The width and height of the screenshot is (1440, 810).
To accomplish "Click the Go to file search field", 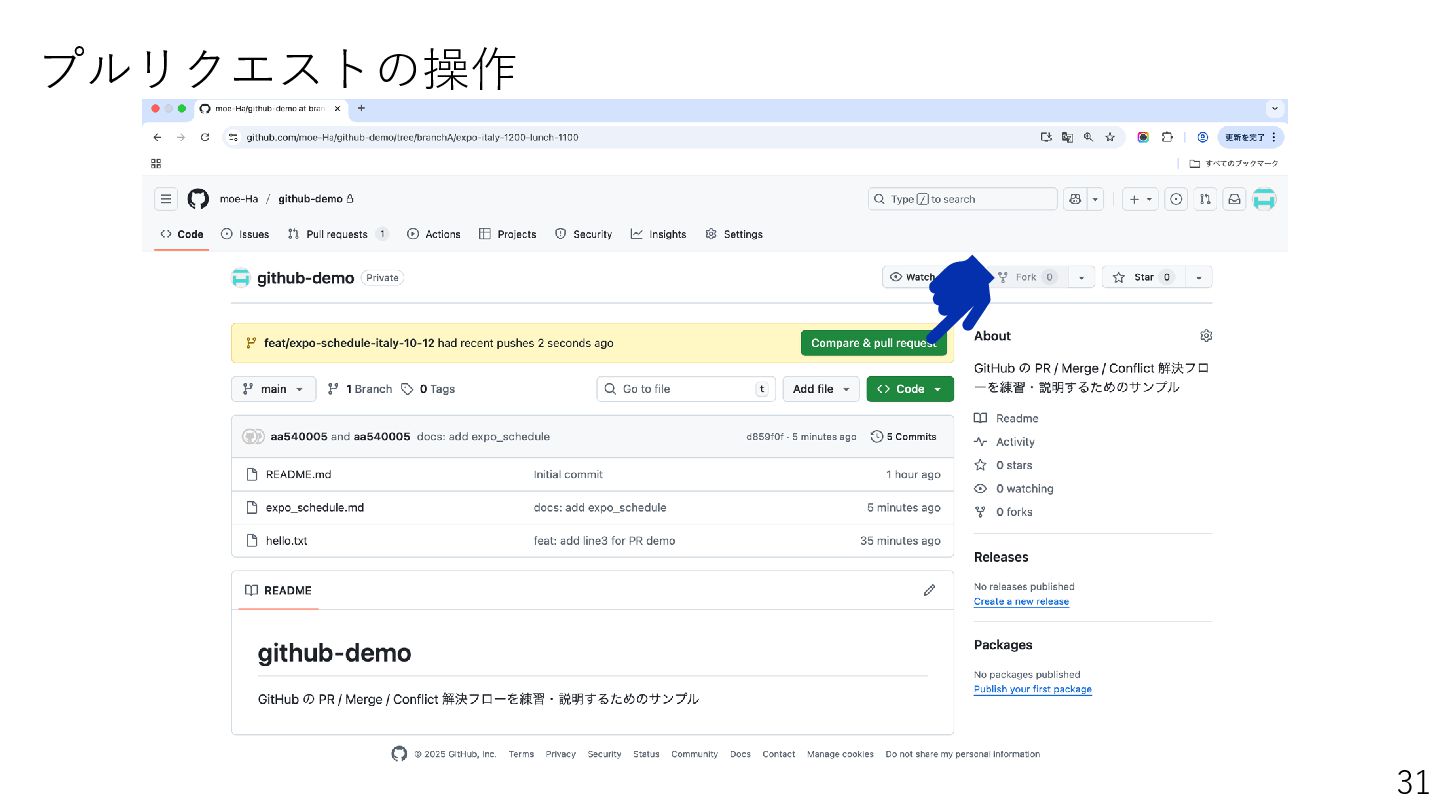I will [x=686, y=389].
